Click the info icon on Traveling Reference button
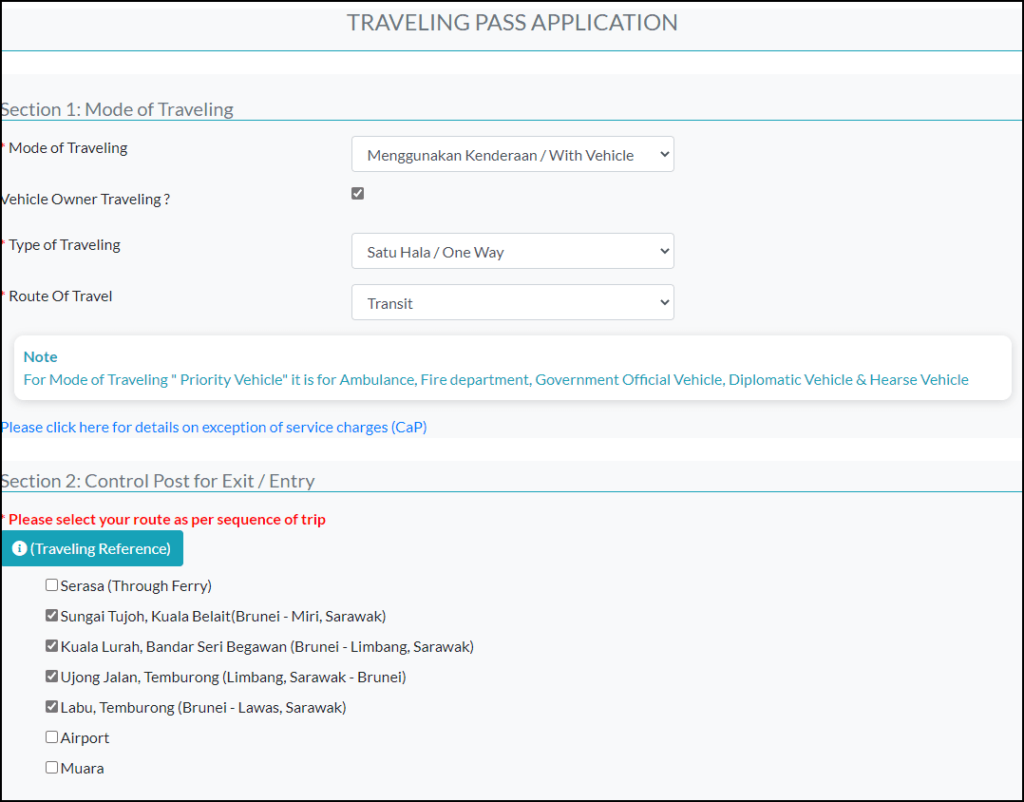The height and width of the screenshot is (802, 1024). (x=21, y=548)
